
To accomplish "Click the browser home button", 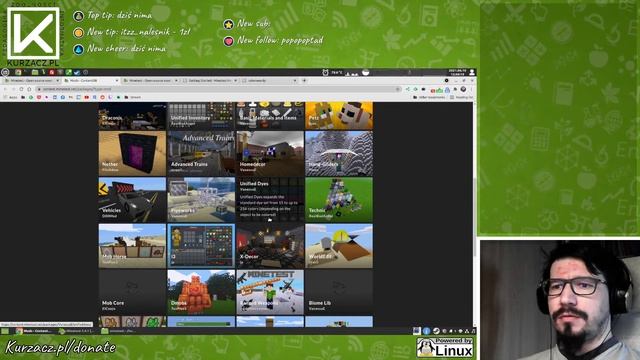I will 29,89.
